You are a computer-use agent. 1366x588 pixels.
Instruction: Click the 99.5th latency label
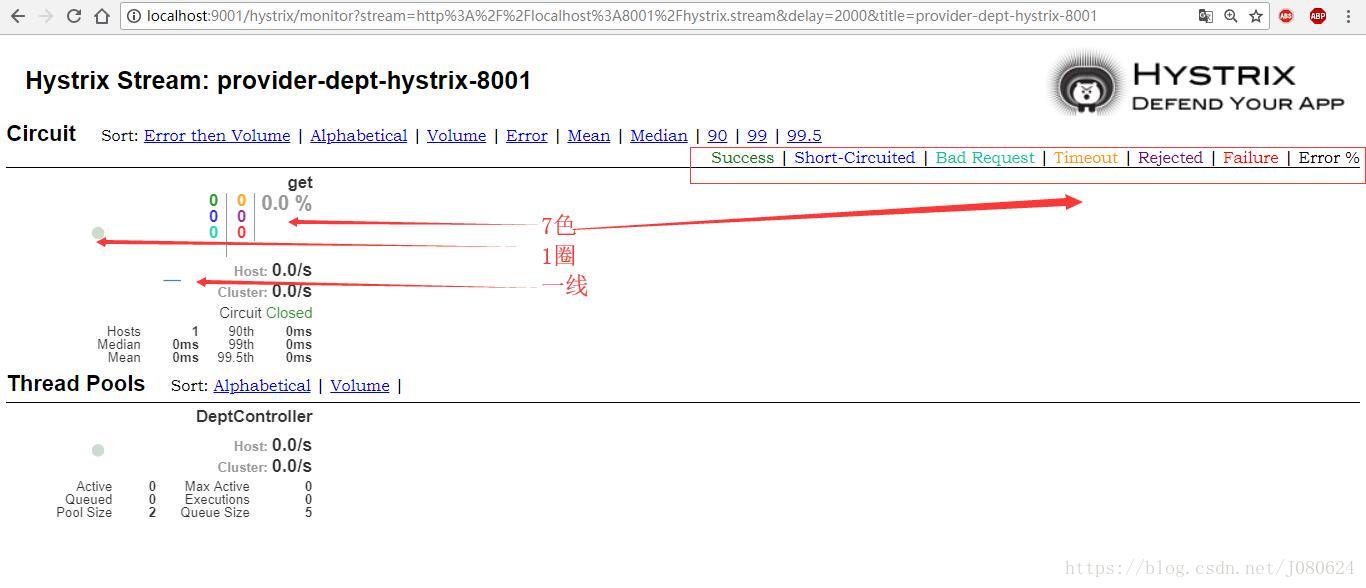tap(236, 358)
